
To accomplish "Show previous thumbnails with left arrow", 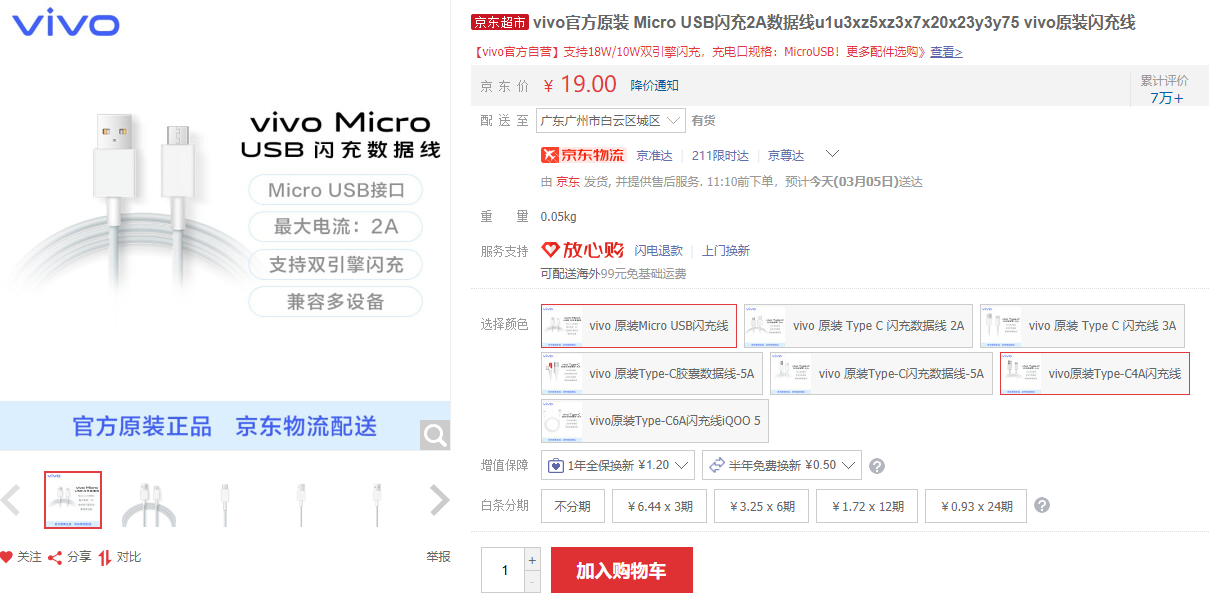I will pyautogui.click(x=11, y=500).
